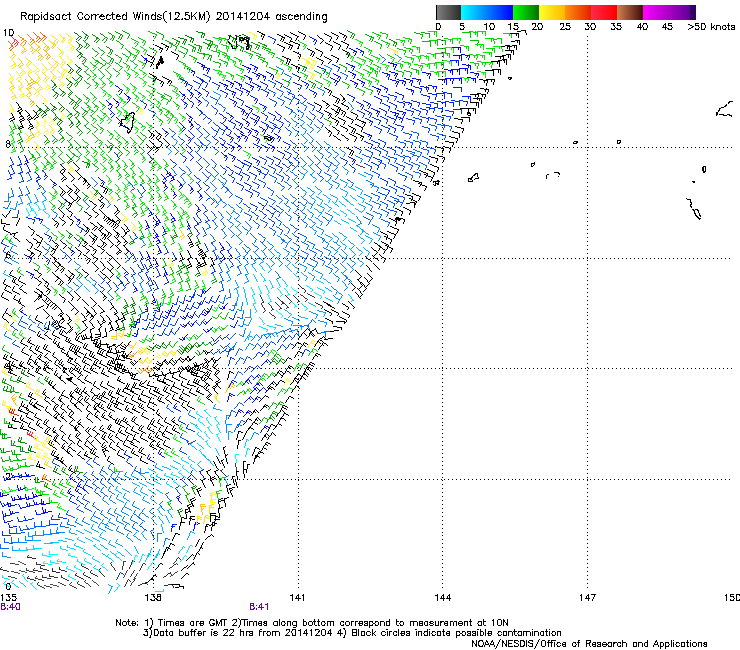Click the date '20141204 ascending' in the title

tap(271, 17)
